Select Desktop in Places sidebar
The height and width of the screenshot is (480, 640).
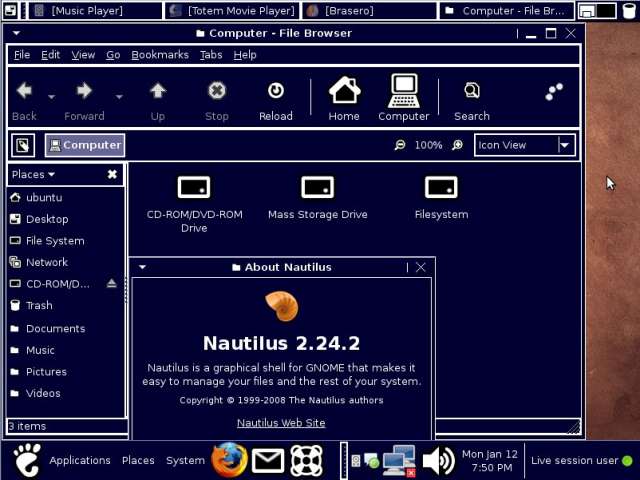click(x=65, y=219)
